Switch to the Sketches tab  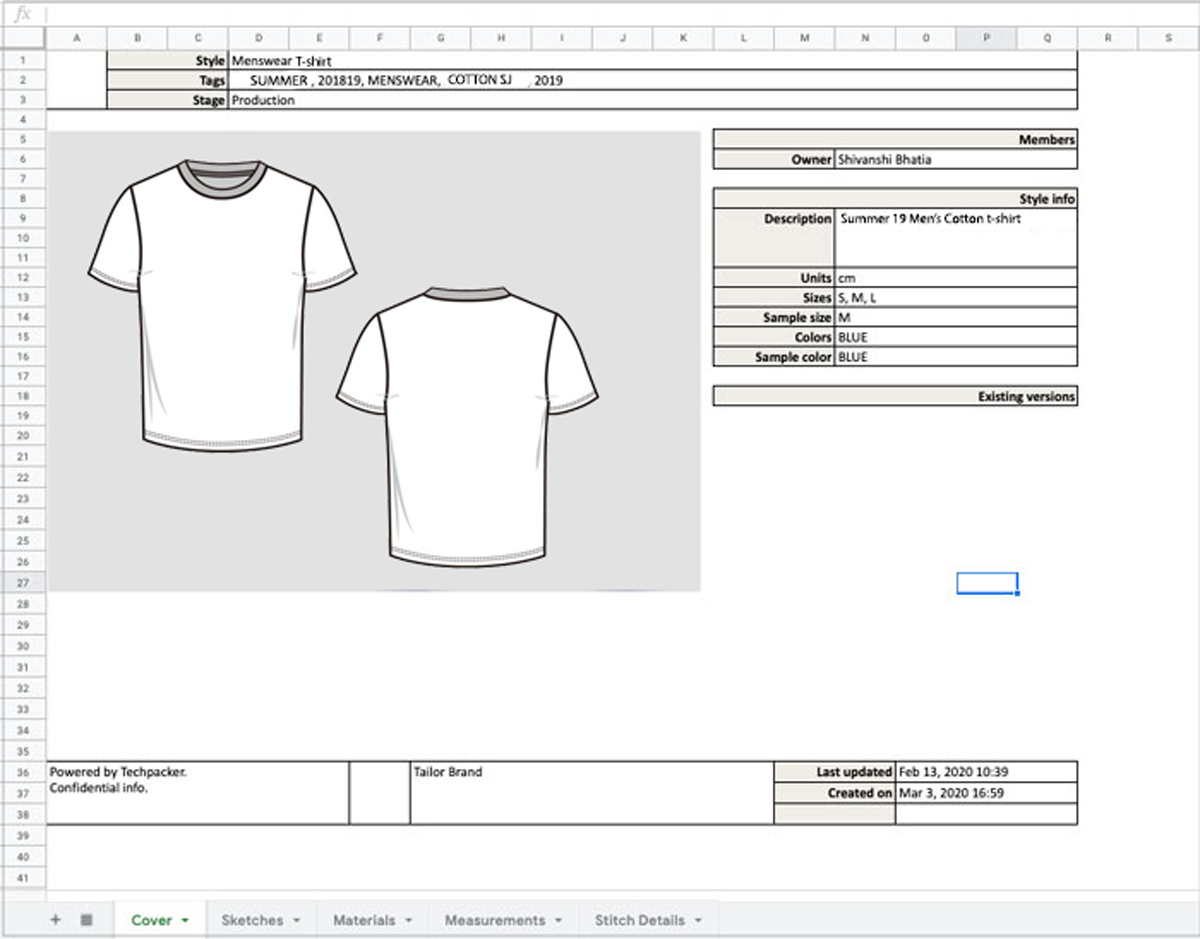[252, 919]
